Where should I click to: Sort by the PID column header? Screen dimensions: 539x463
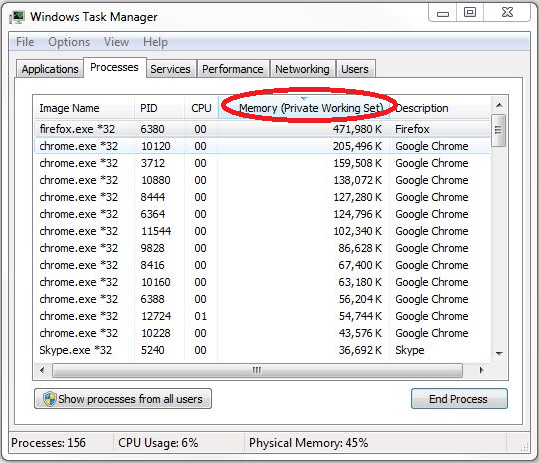point(159,108)
